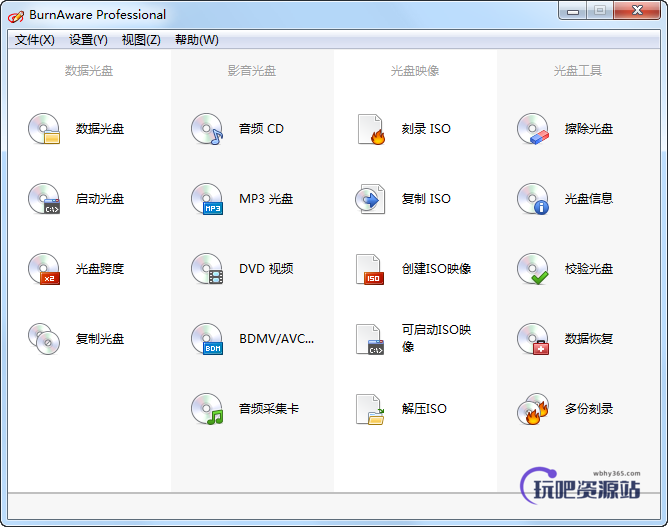
Task: Open the 可启动ISO映像 command prompt page icon
Action: [370, 339]
